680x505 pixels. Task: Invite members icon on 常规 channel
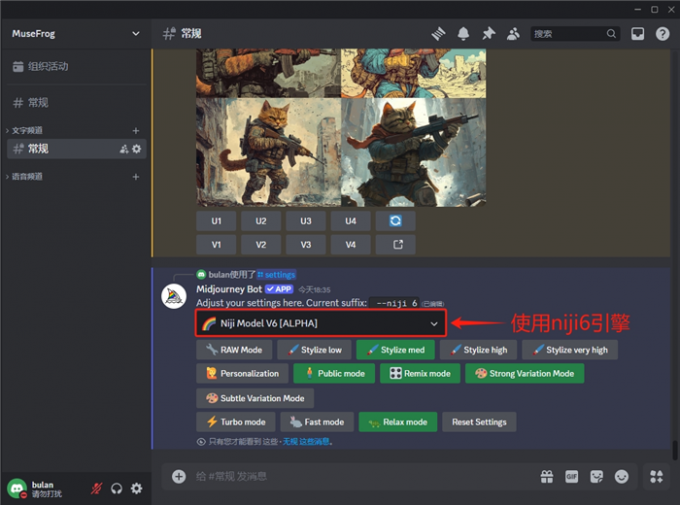(124, 149)
